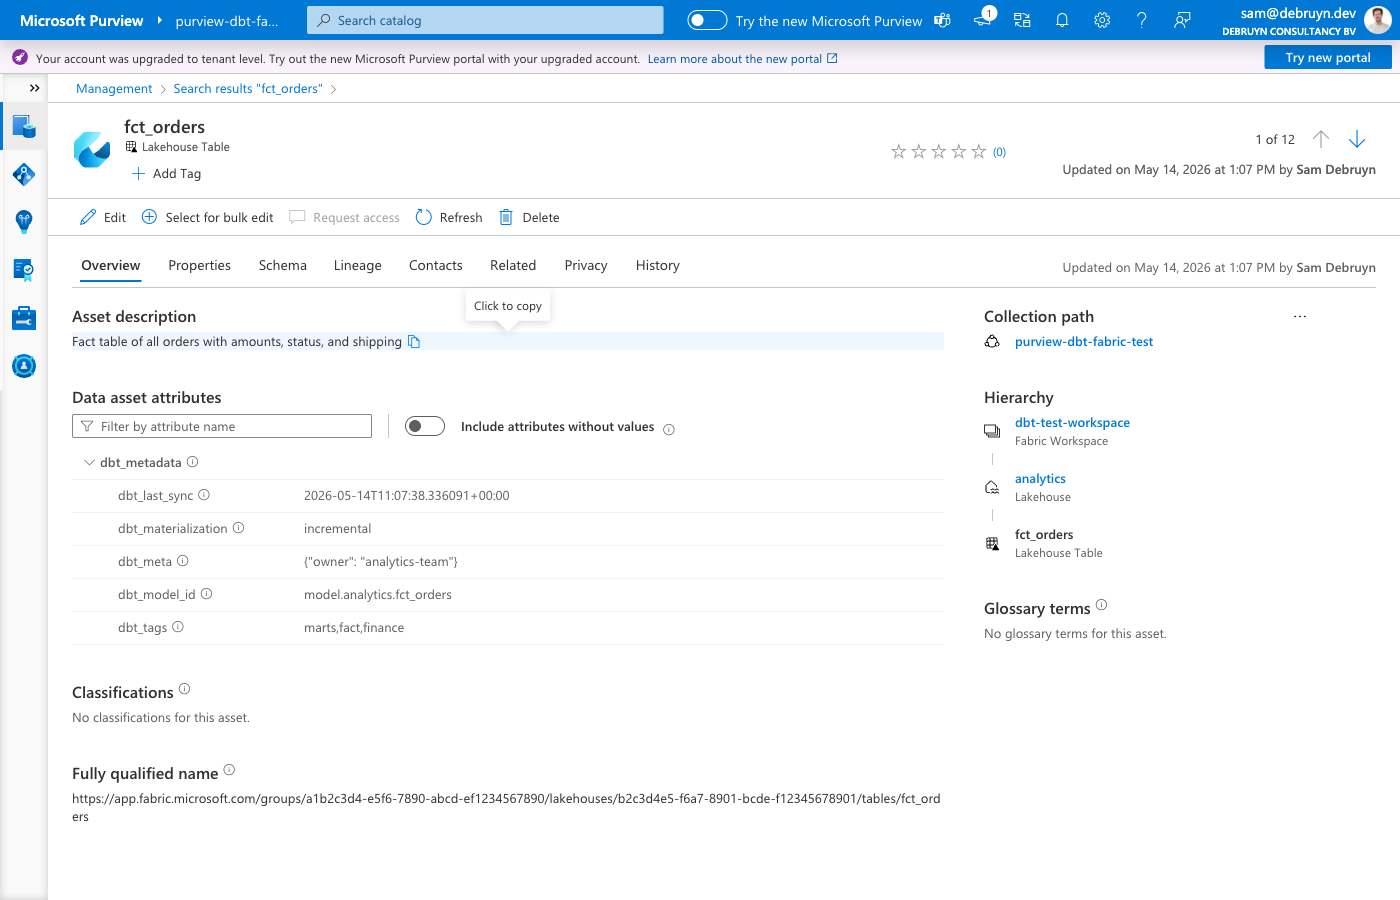
Task: Collapse the dbt_metadata attribute group
Action: (89, 463)
